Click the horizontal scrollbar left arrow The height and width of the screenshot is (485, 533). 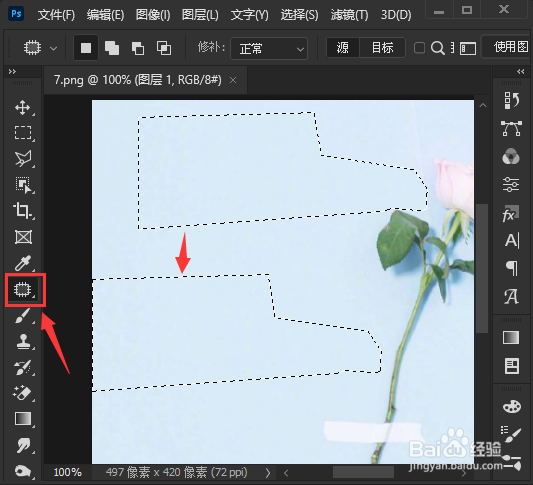pos(286,473)
